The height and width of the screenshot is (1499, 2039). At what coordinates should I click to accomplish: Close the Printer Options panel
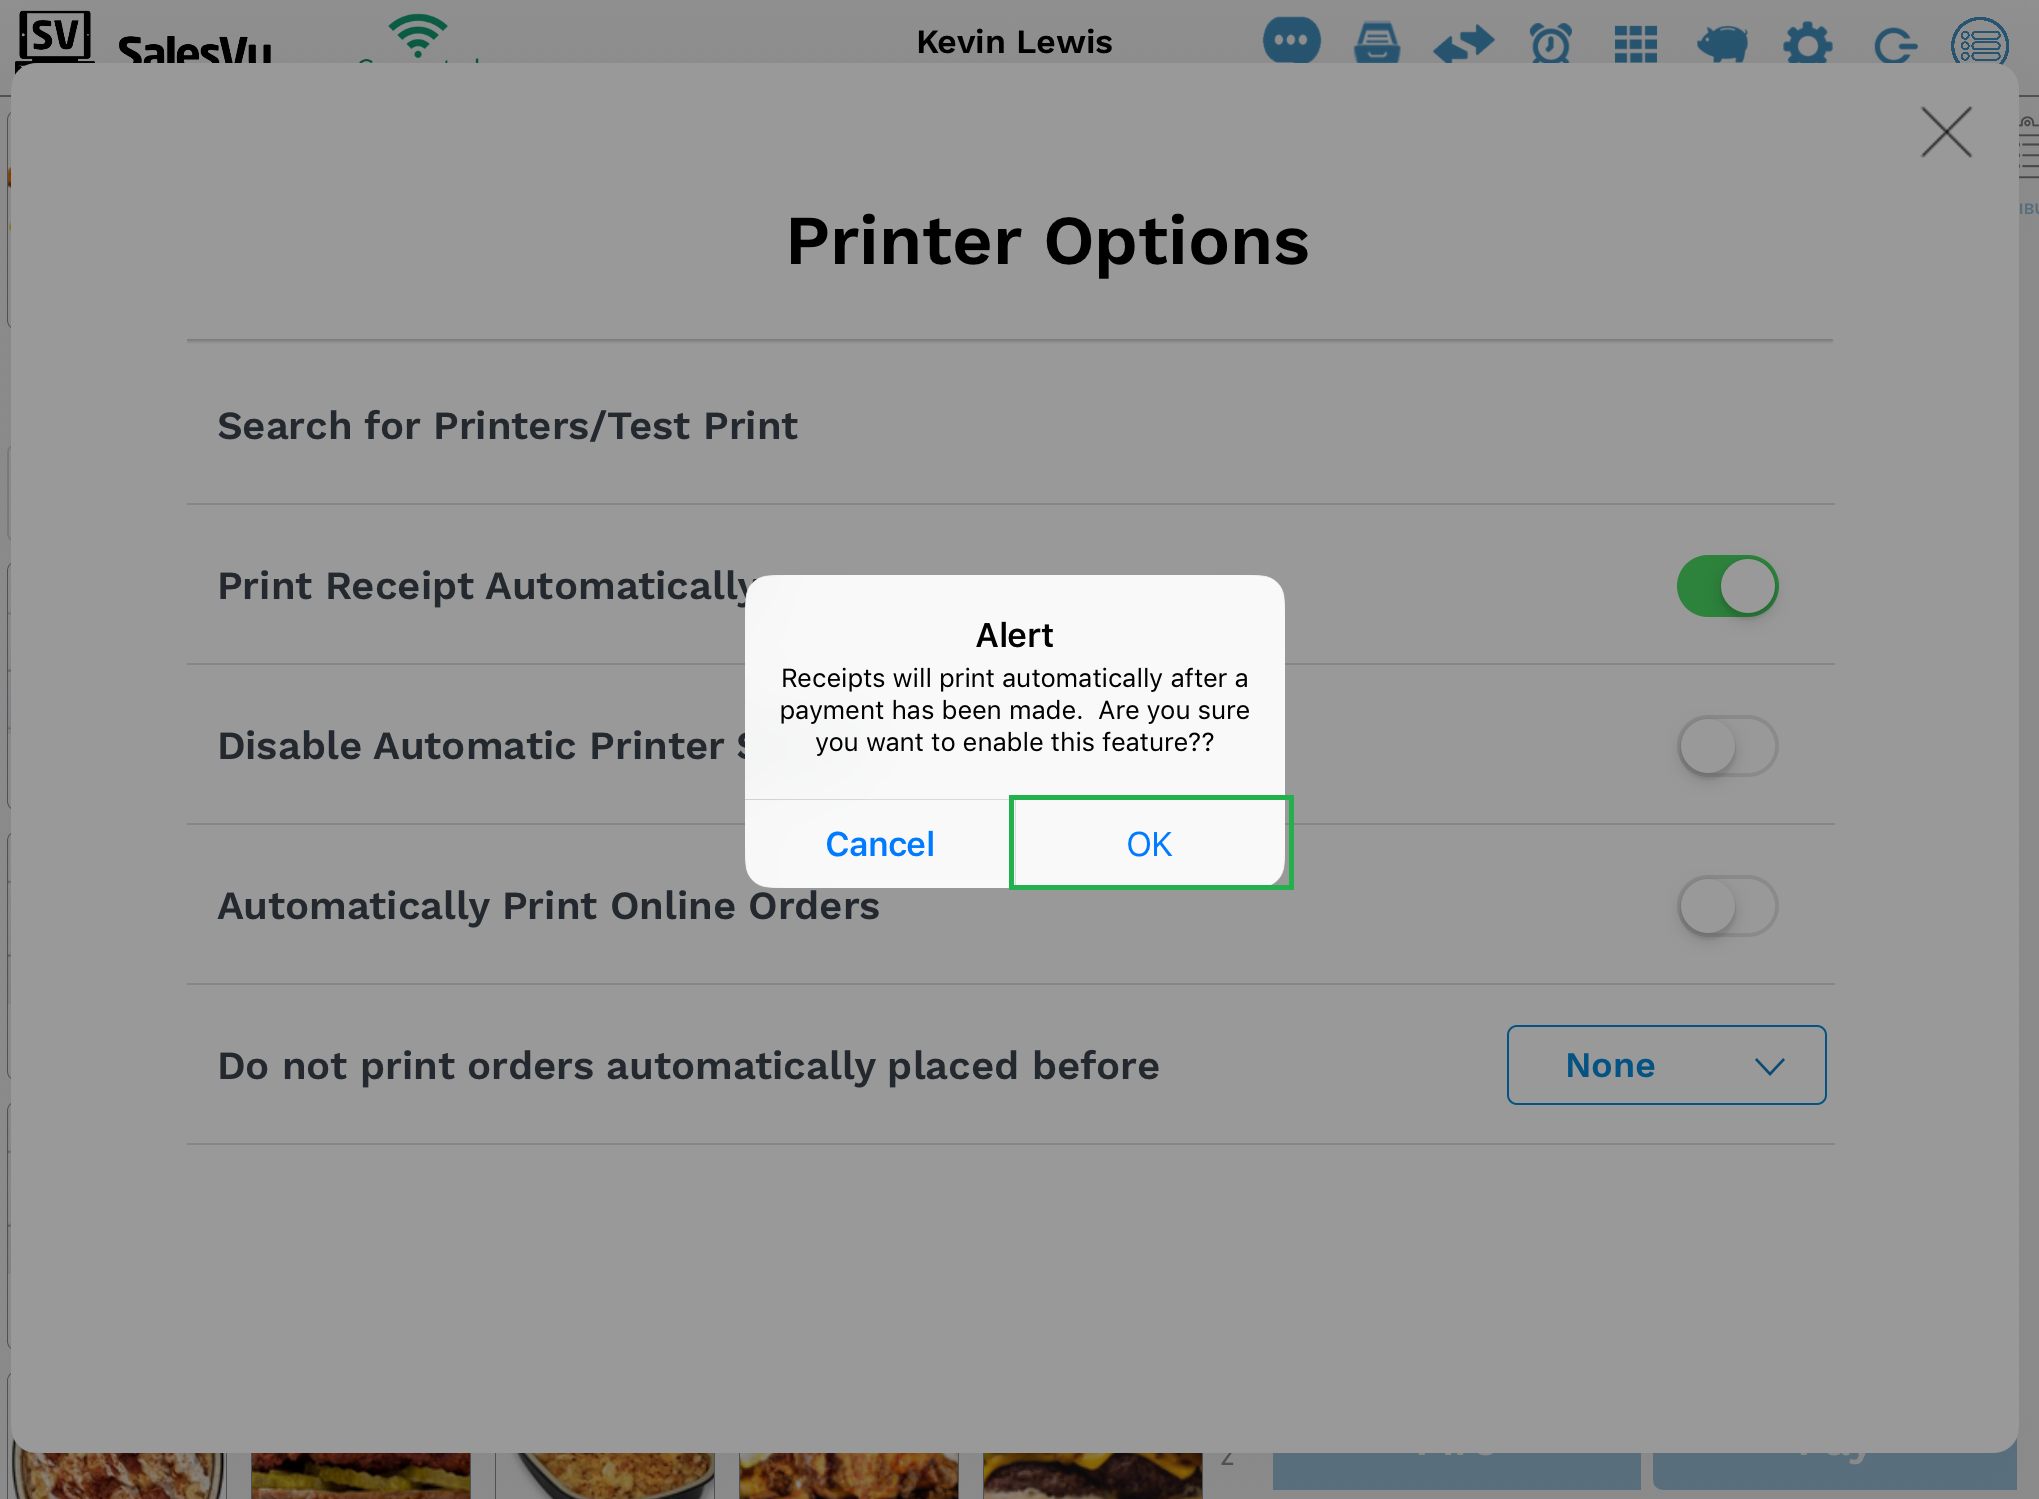click(1946, 132)
